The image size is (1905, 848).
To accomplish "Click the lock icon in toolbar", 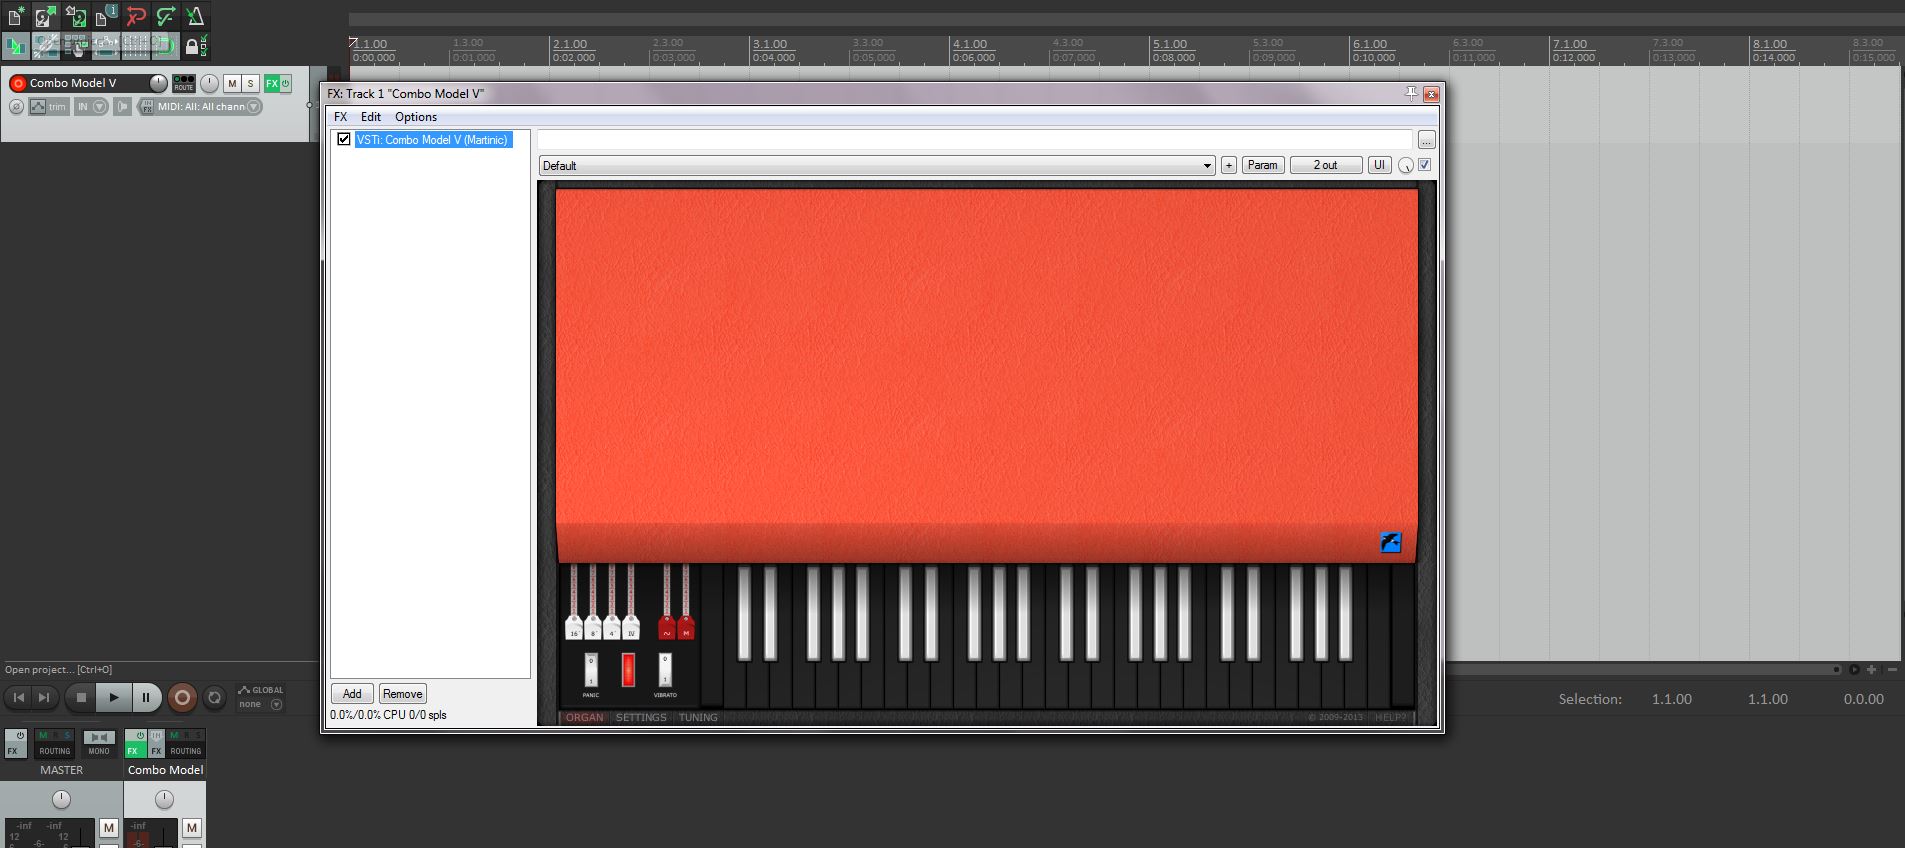I will (192, 45).
